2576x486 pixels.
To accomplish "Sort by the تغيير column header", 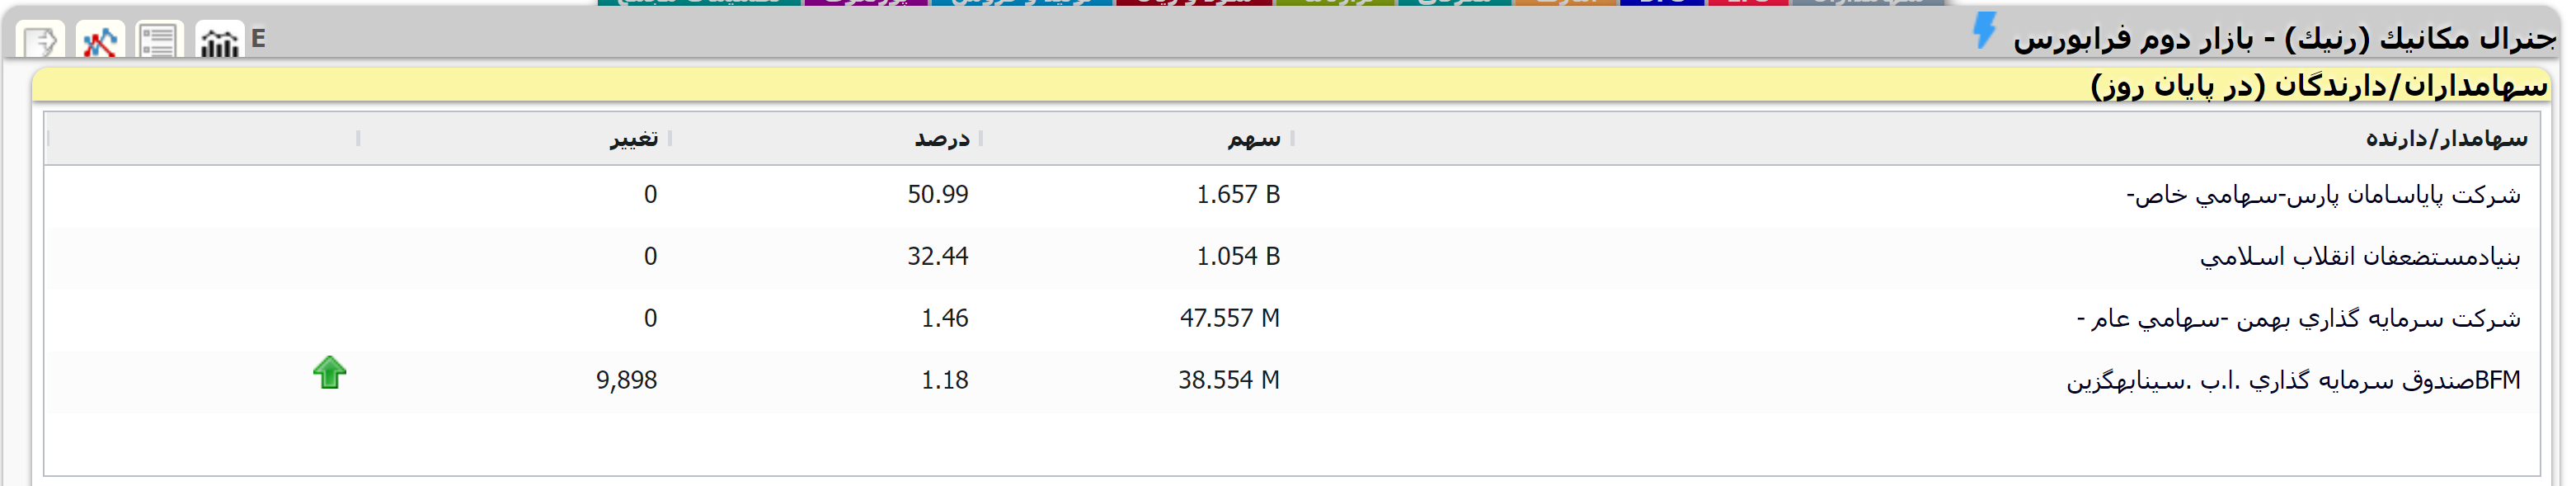I will click(x=634, y=139).
